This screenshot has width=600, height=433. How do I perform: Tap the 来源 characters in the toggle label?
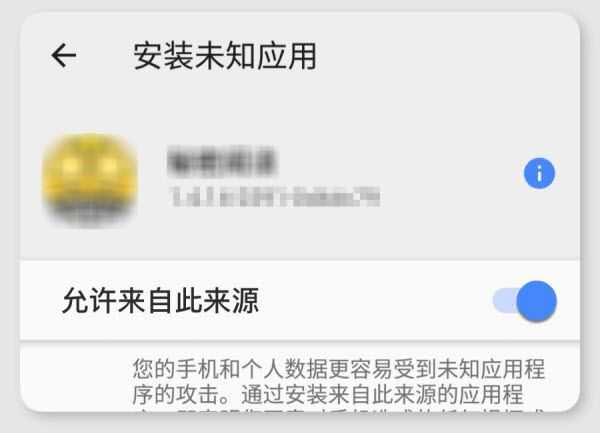(x=231, y=301)
